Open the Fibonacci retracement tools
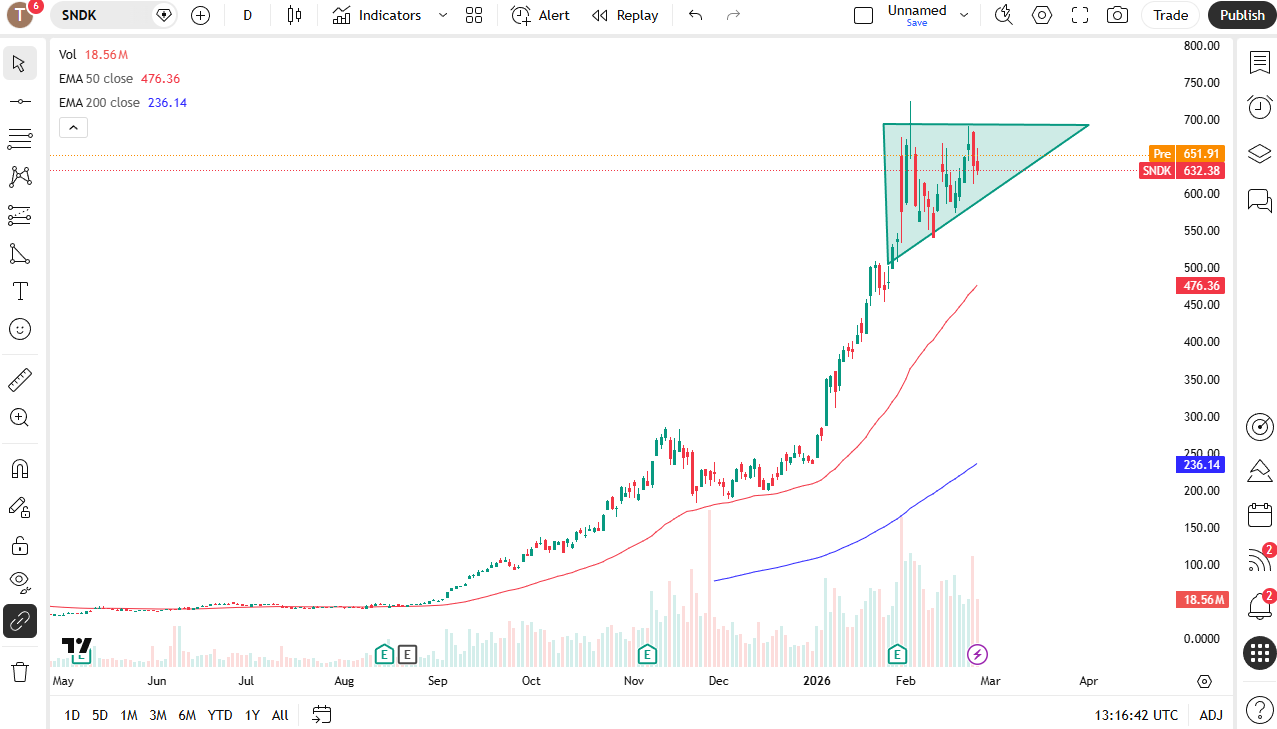This screenshot has height=729, width=1277. click(19, 139)
